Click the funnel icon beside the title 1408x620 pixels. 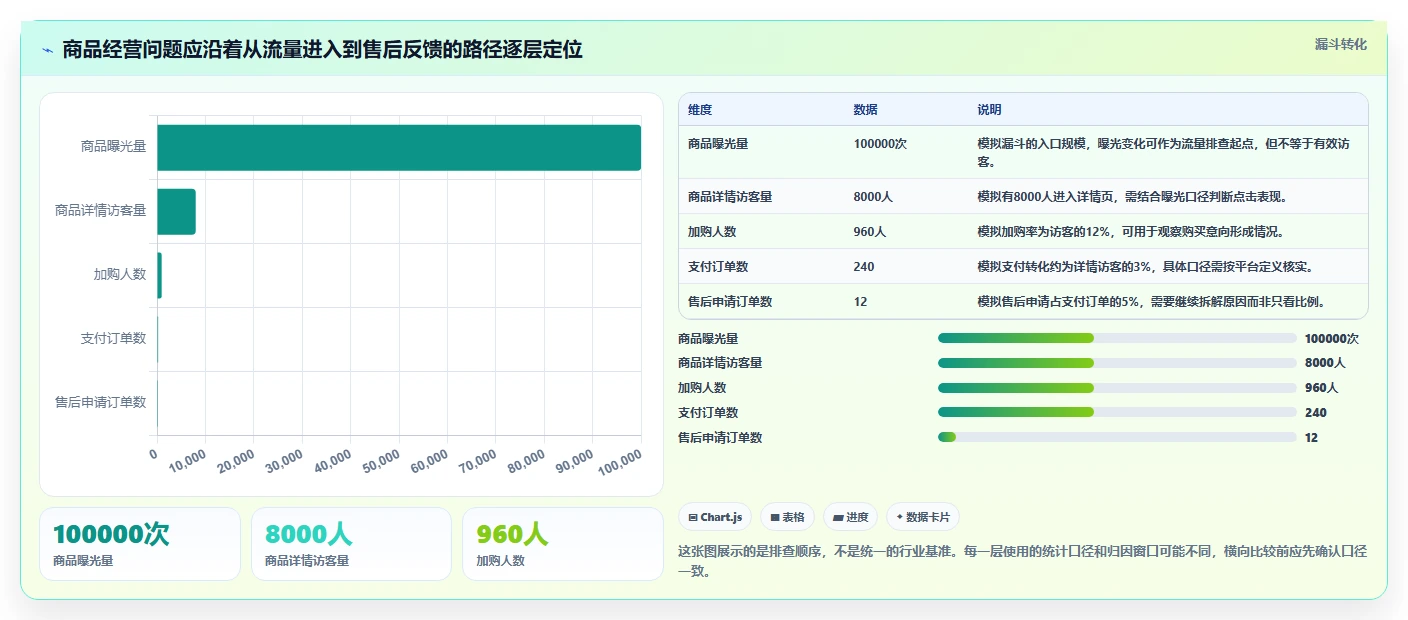pos(48,50)
